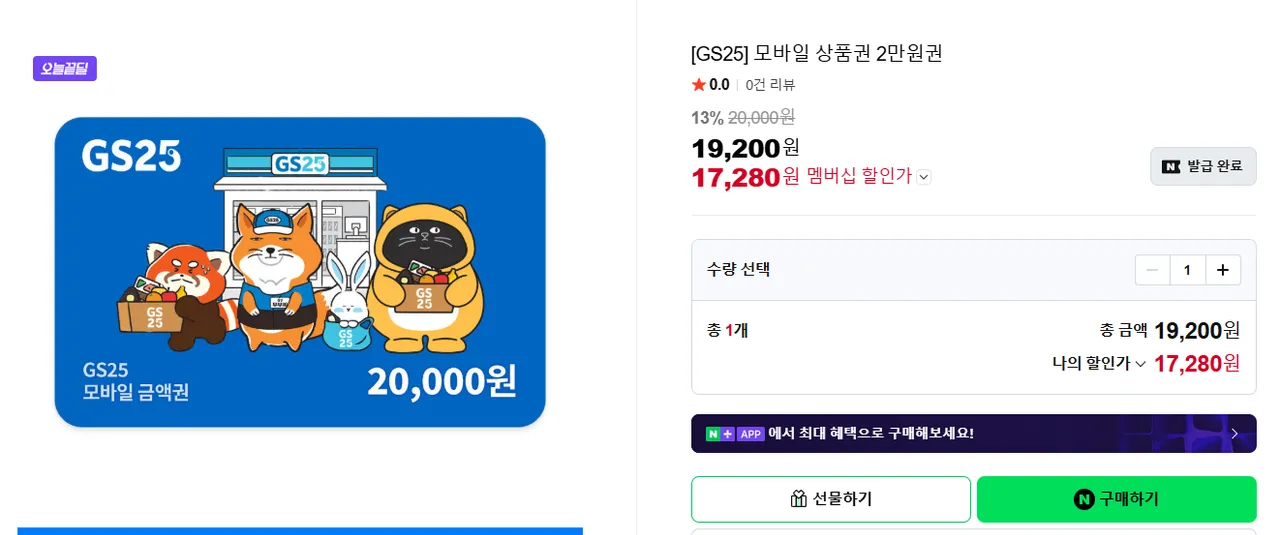This screenshot has height=535, width=1280.
Task: Click the 13% discount rate label
Action: pos(707,118)
